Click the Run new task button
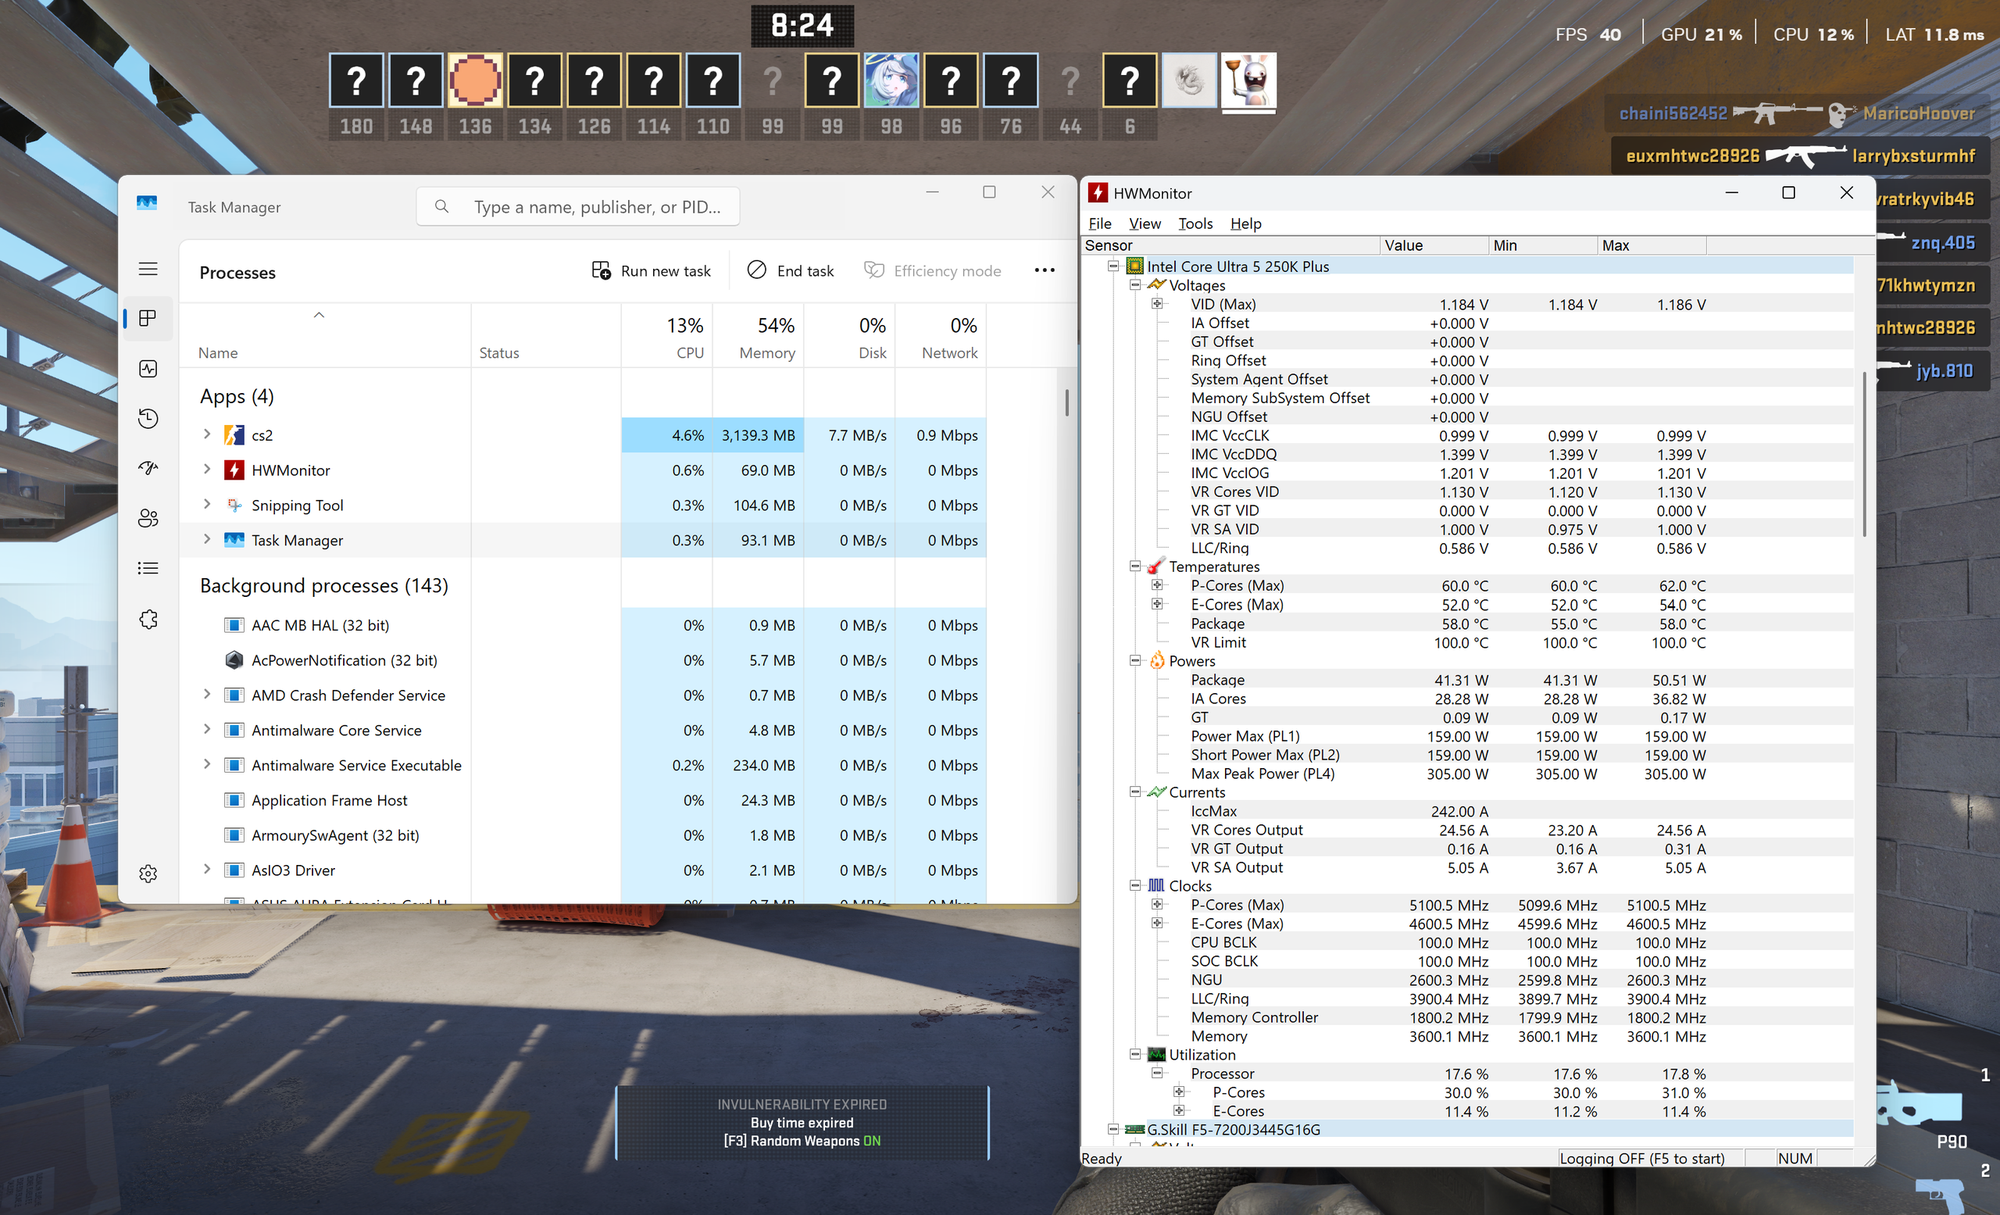This screenshot has width=2000, height=1215. point(651,270)
